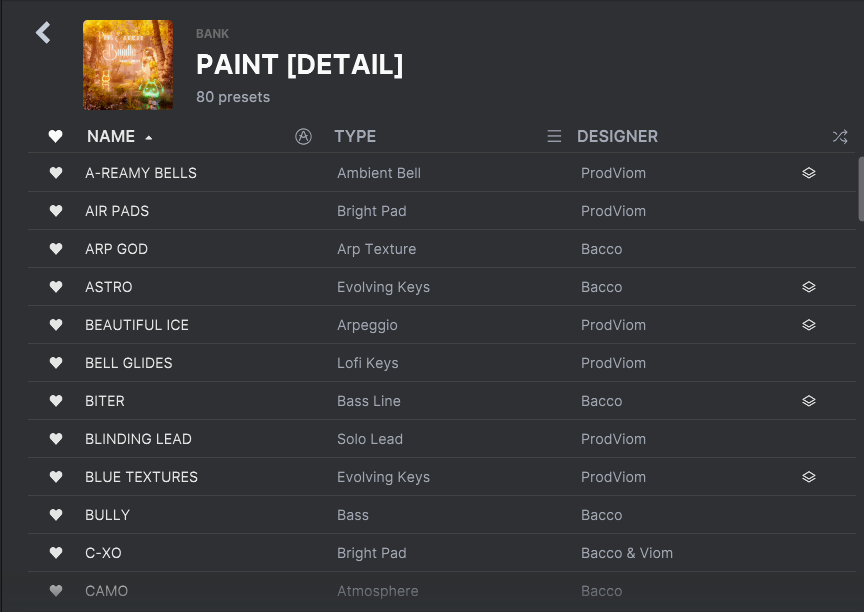Click the layers icon on BITER row
The height and width of the screenshot is (612, 864).
(x=808, y=401)
